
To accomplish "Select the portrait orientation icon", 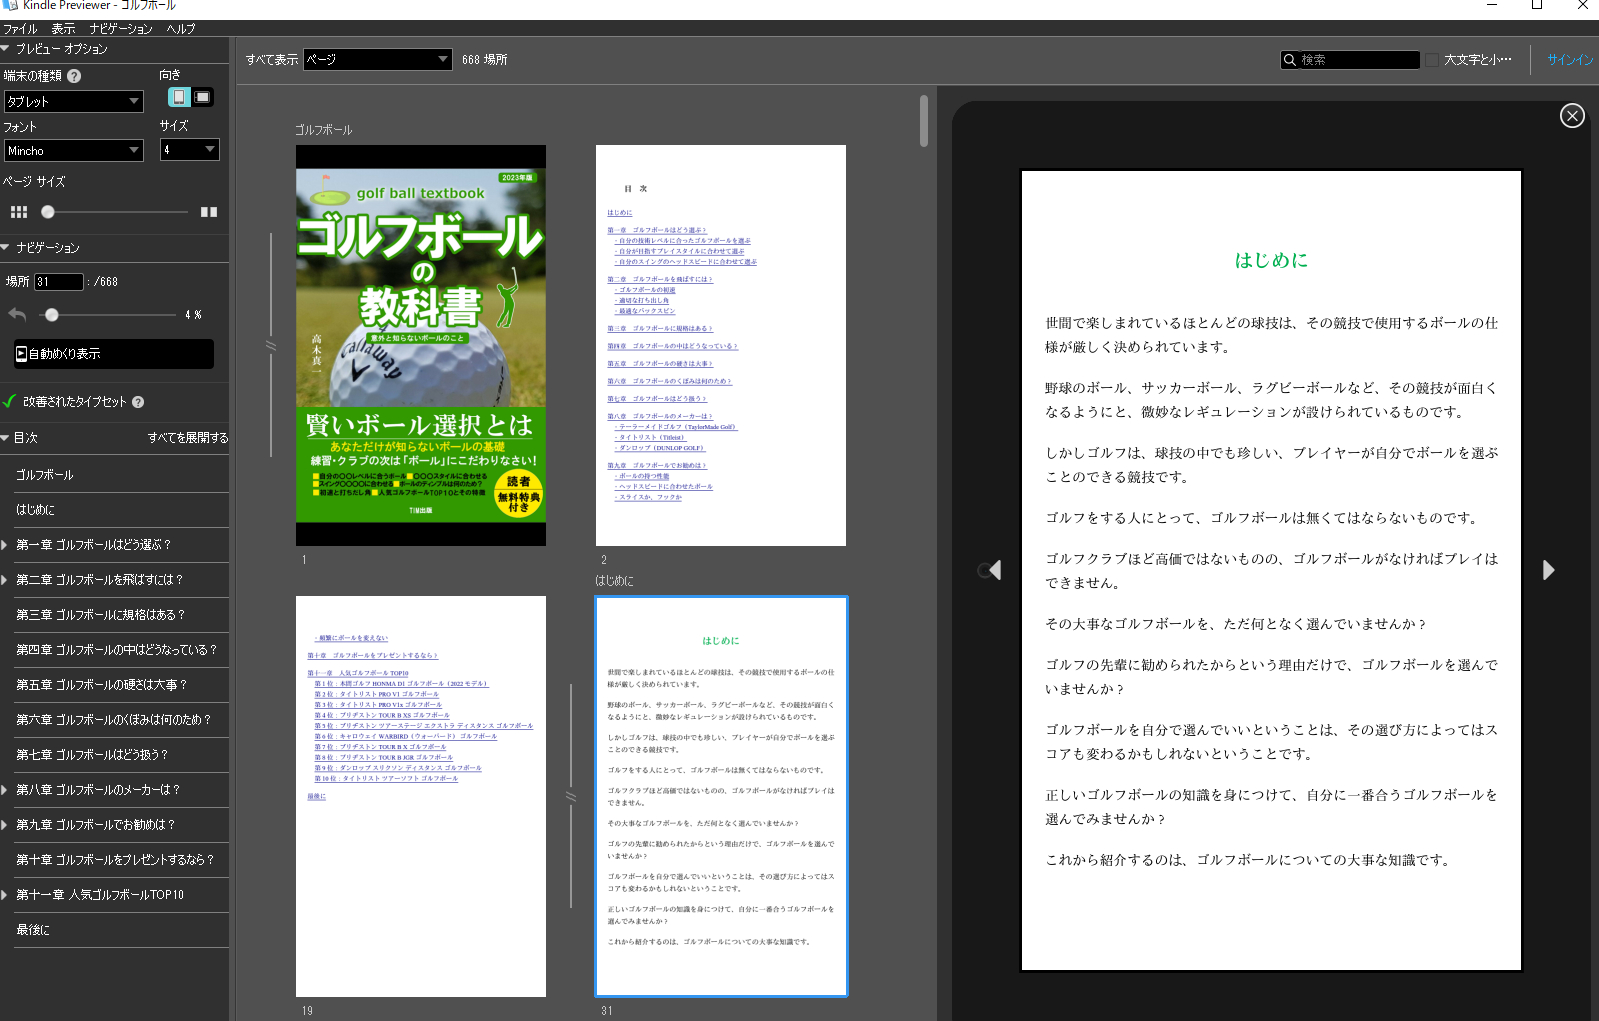I will 179,97.
